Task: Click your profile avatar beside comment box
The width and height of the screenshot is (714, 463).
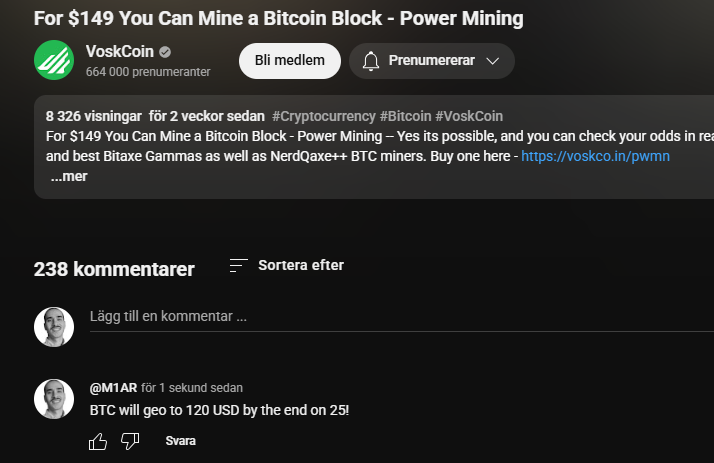Action: [54, 327]
